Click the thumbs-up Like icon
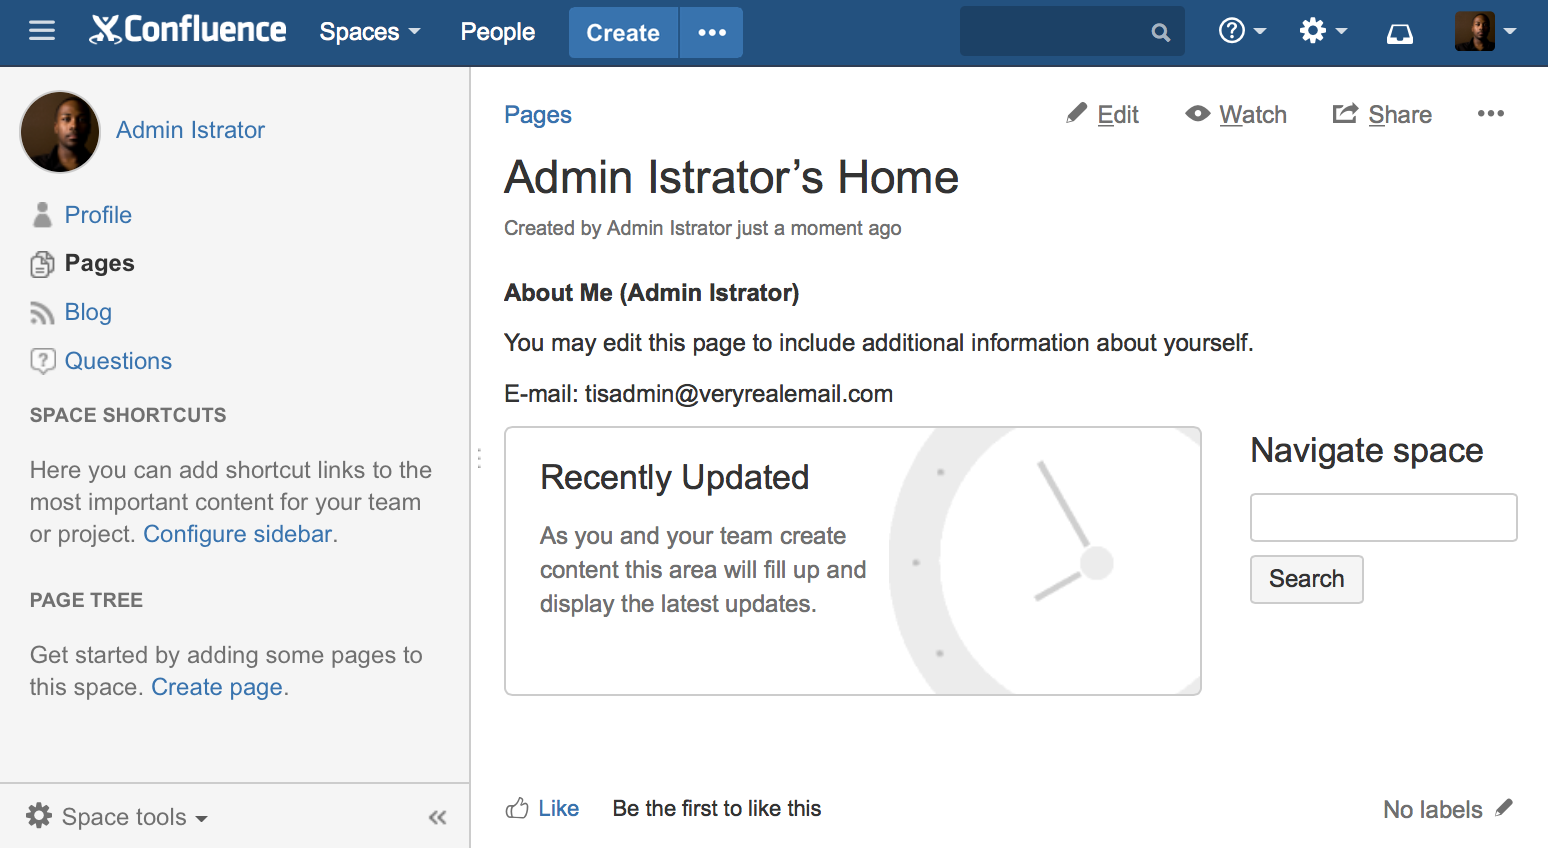The height and width of the screenshot is (848, 1548). pyautogui.click(x=517, y=808)
